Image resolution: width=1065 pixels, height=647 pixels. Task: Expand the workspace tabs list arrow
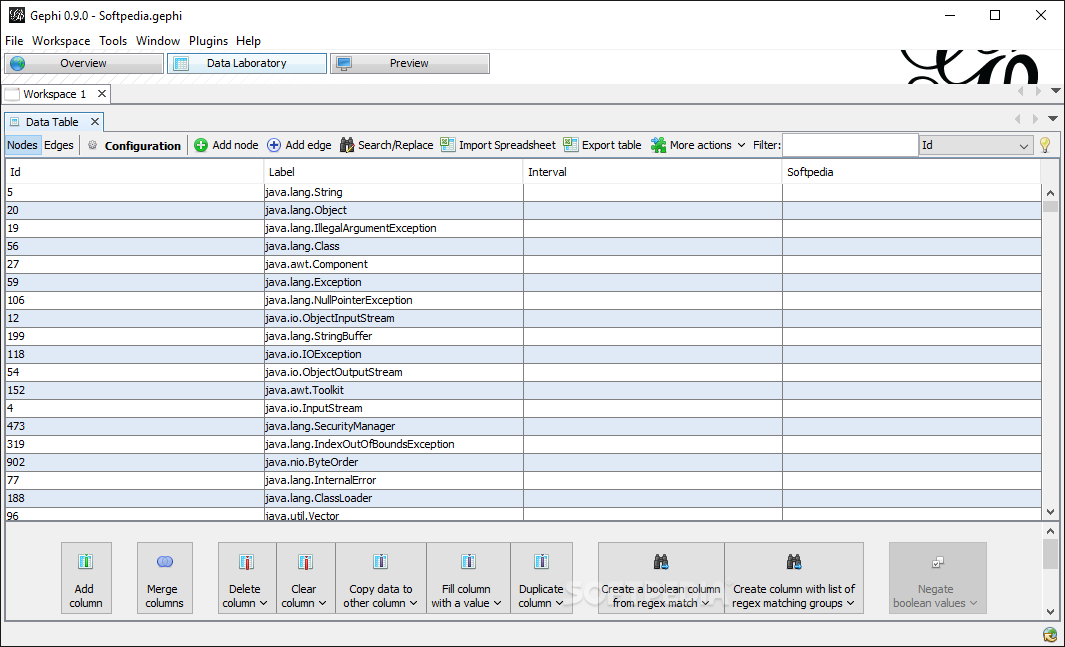[1055, 90]
